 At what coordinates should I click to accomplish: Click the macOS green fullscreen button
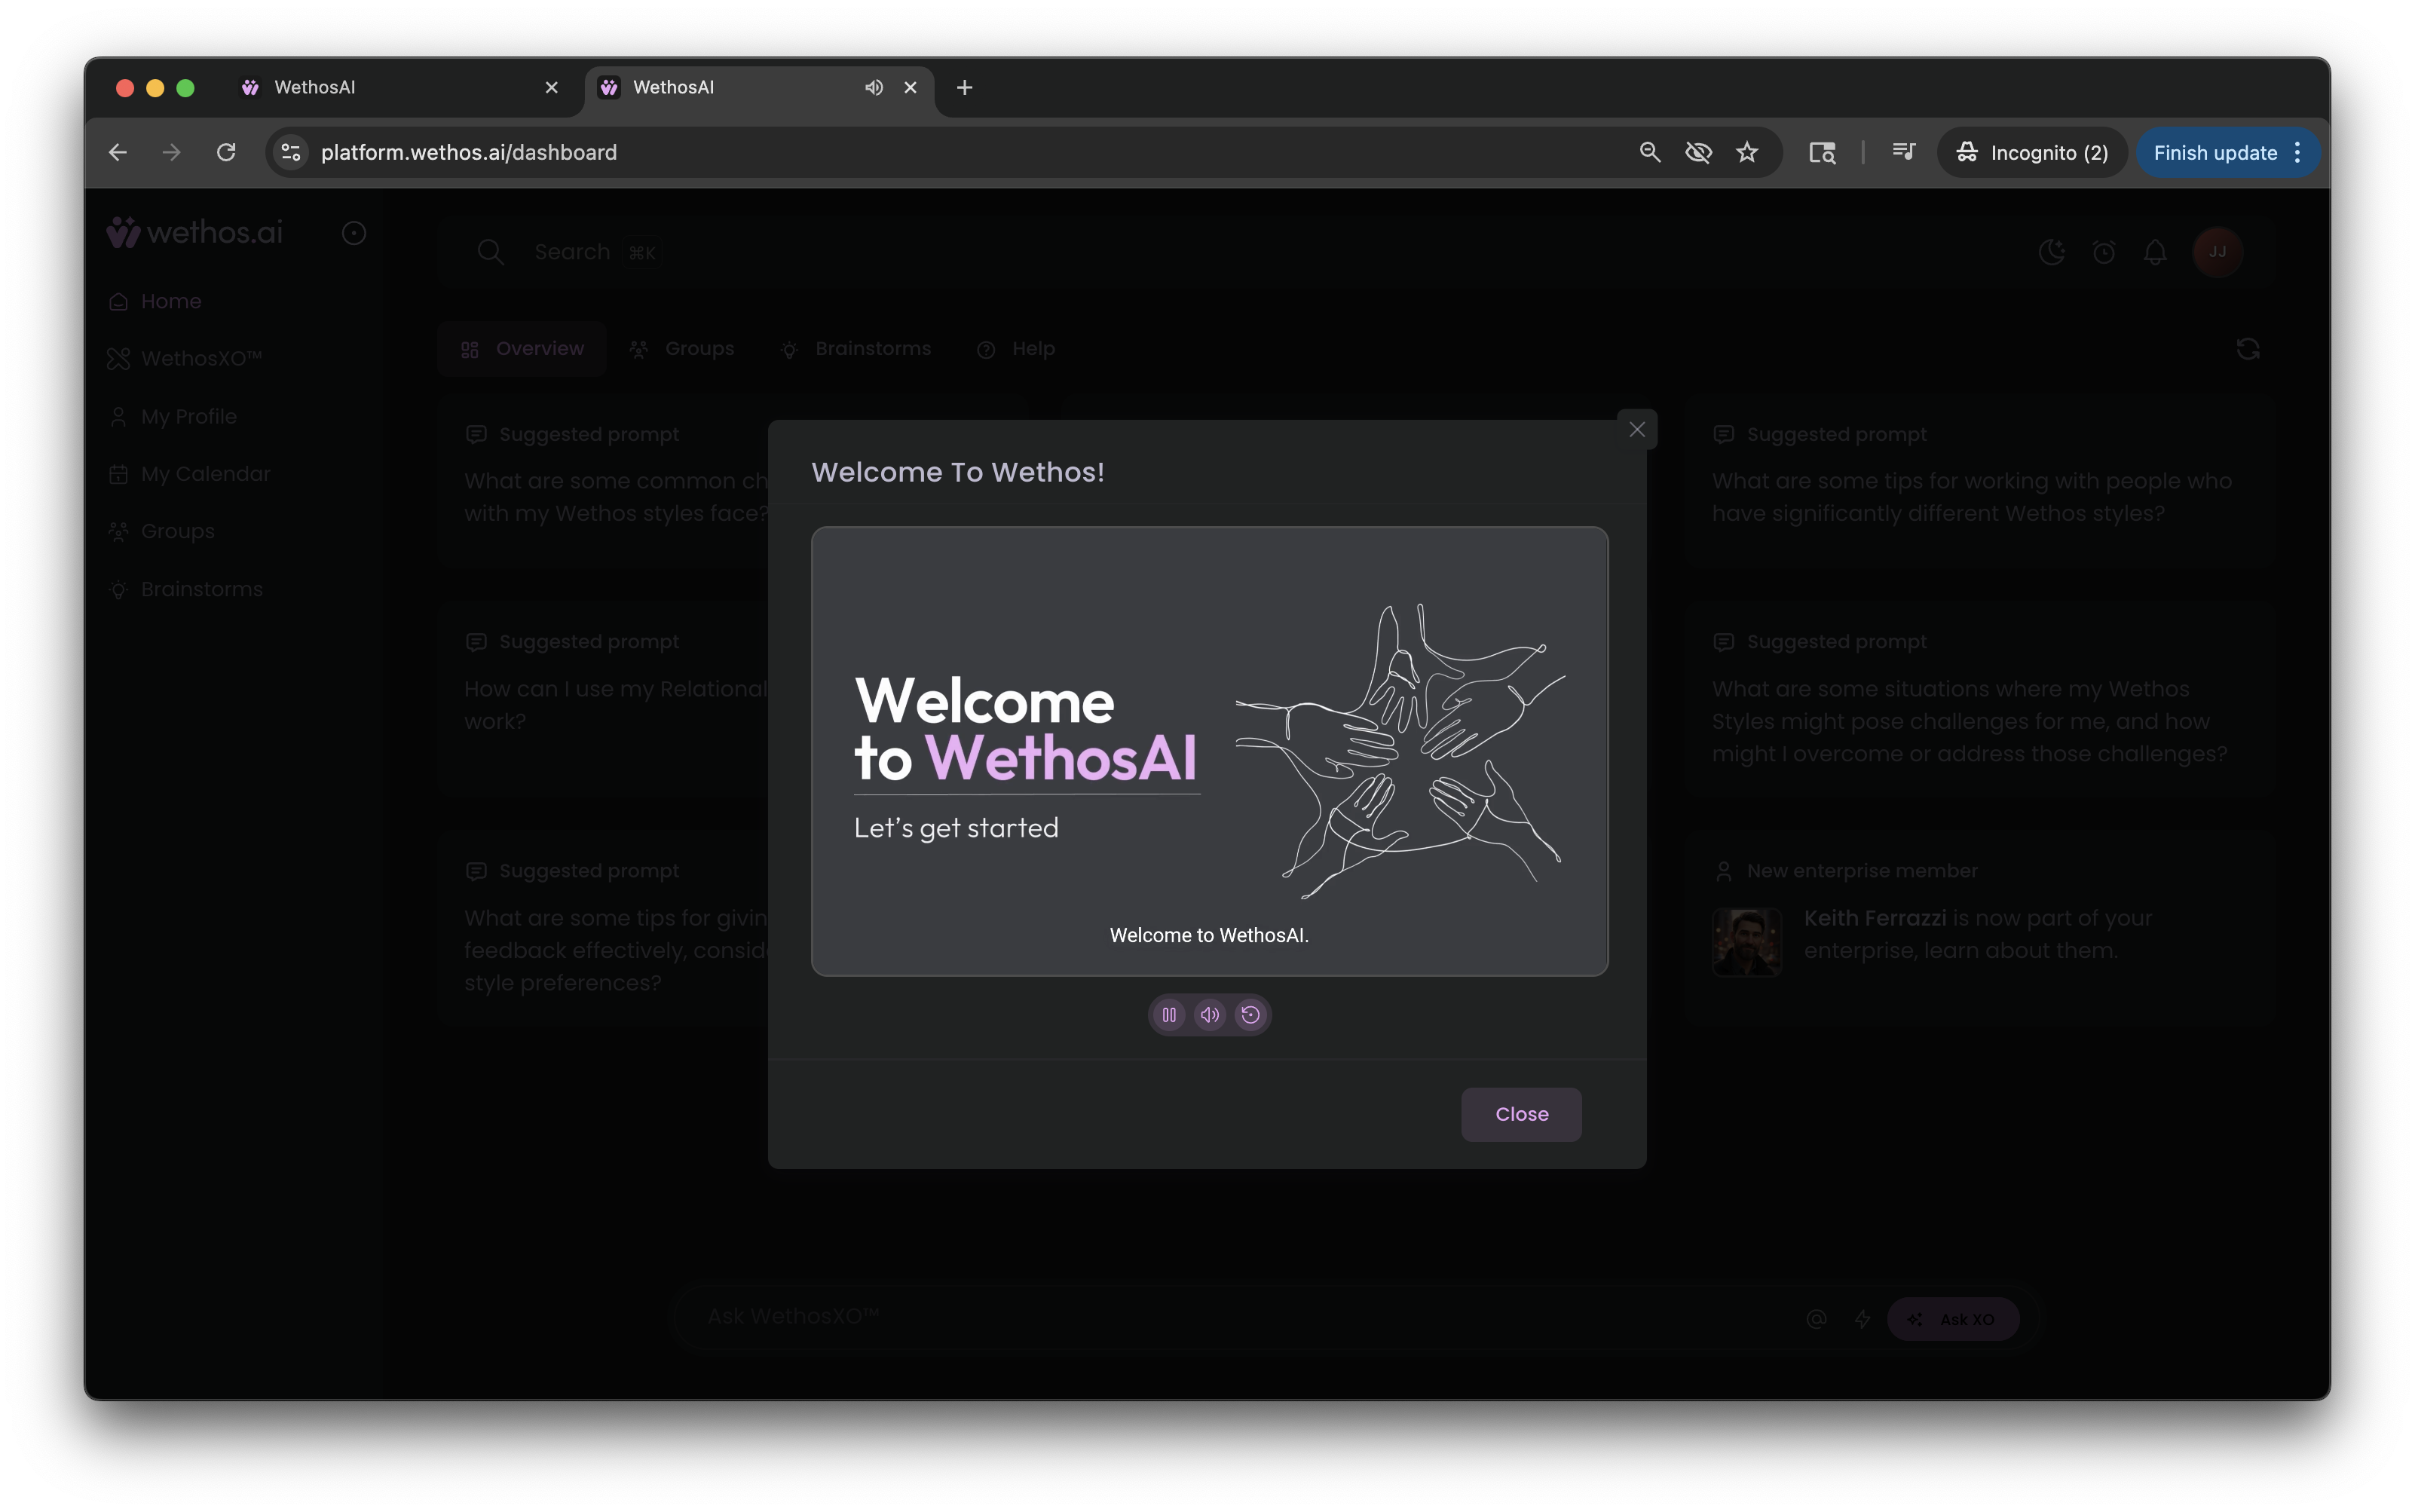[185, 88]
